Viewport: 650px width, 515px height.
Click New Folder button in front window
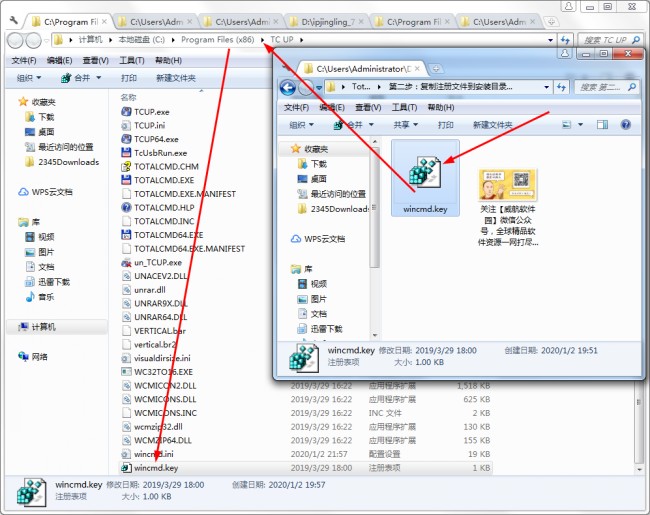(492, 124)
